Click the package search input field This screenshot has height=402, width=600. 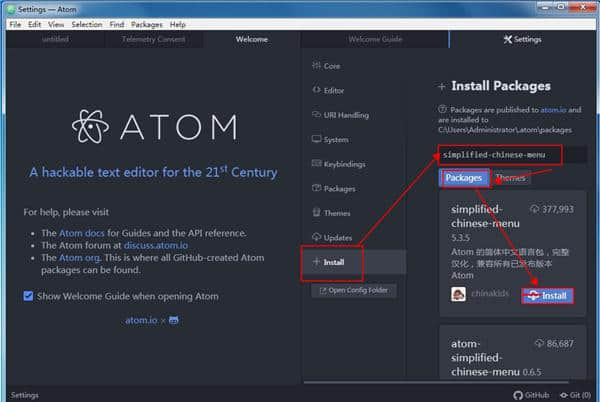pyautogui.click(x=499, y=155)
